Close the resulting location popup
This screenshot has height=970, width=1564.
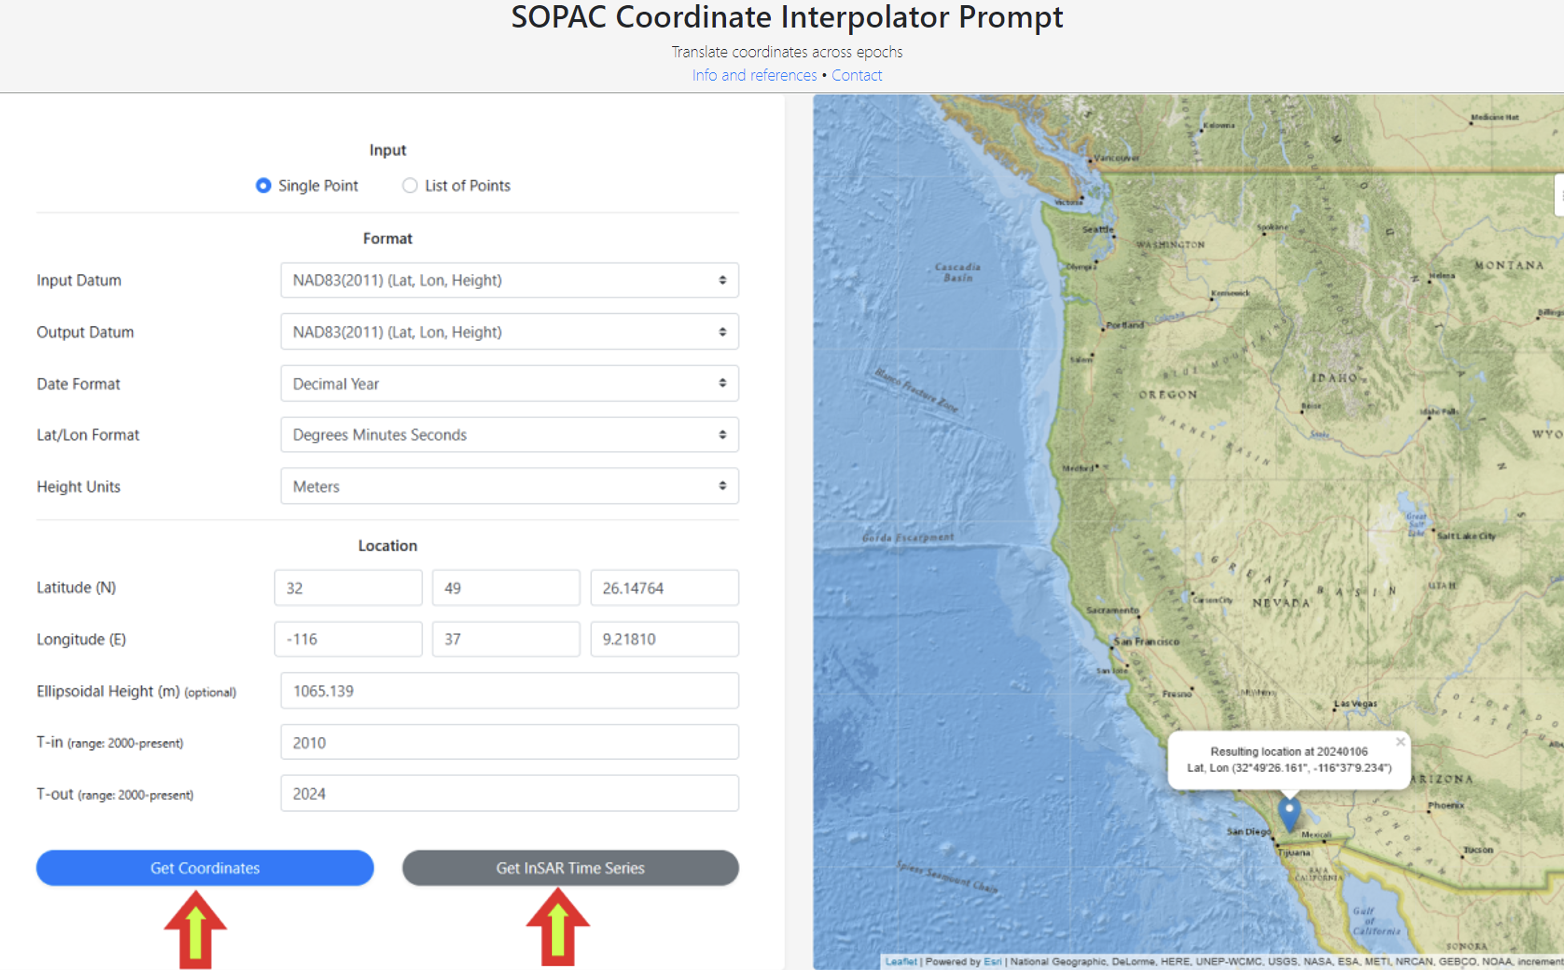click(1400, 742)
